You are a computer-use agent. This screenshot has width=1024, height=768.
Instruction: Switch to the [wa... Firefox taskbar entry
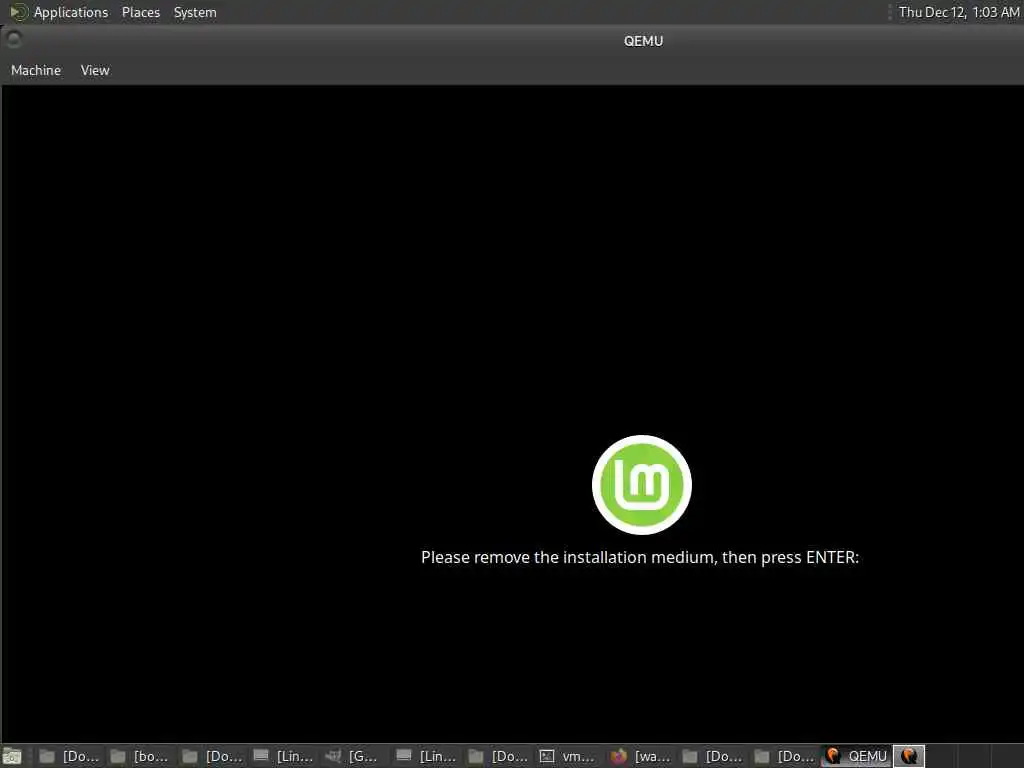(641, 756)
